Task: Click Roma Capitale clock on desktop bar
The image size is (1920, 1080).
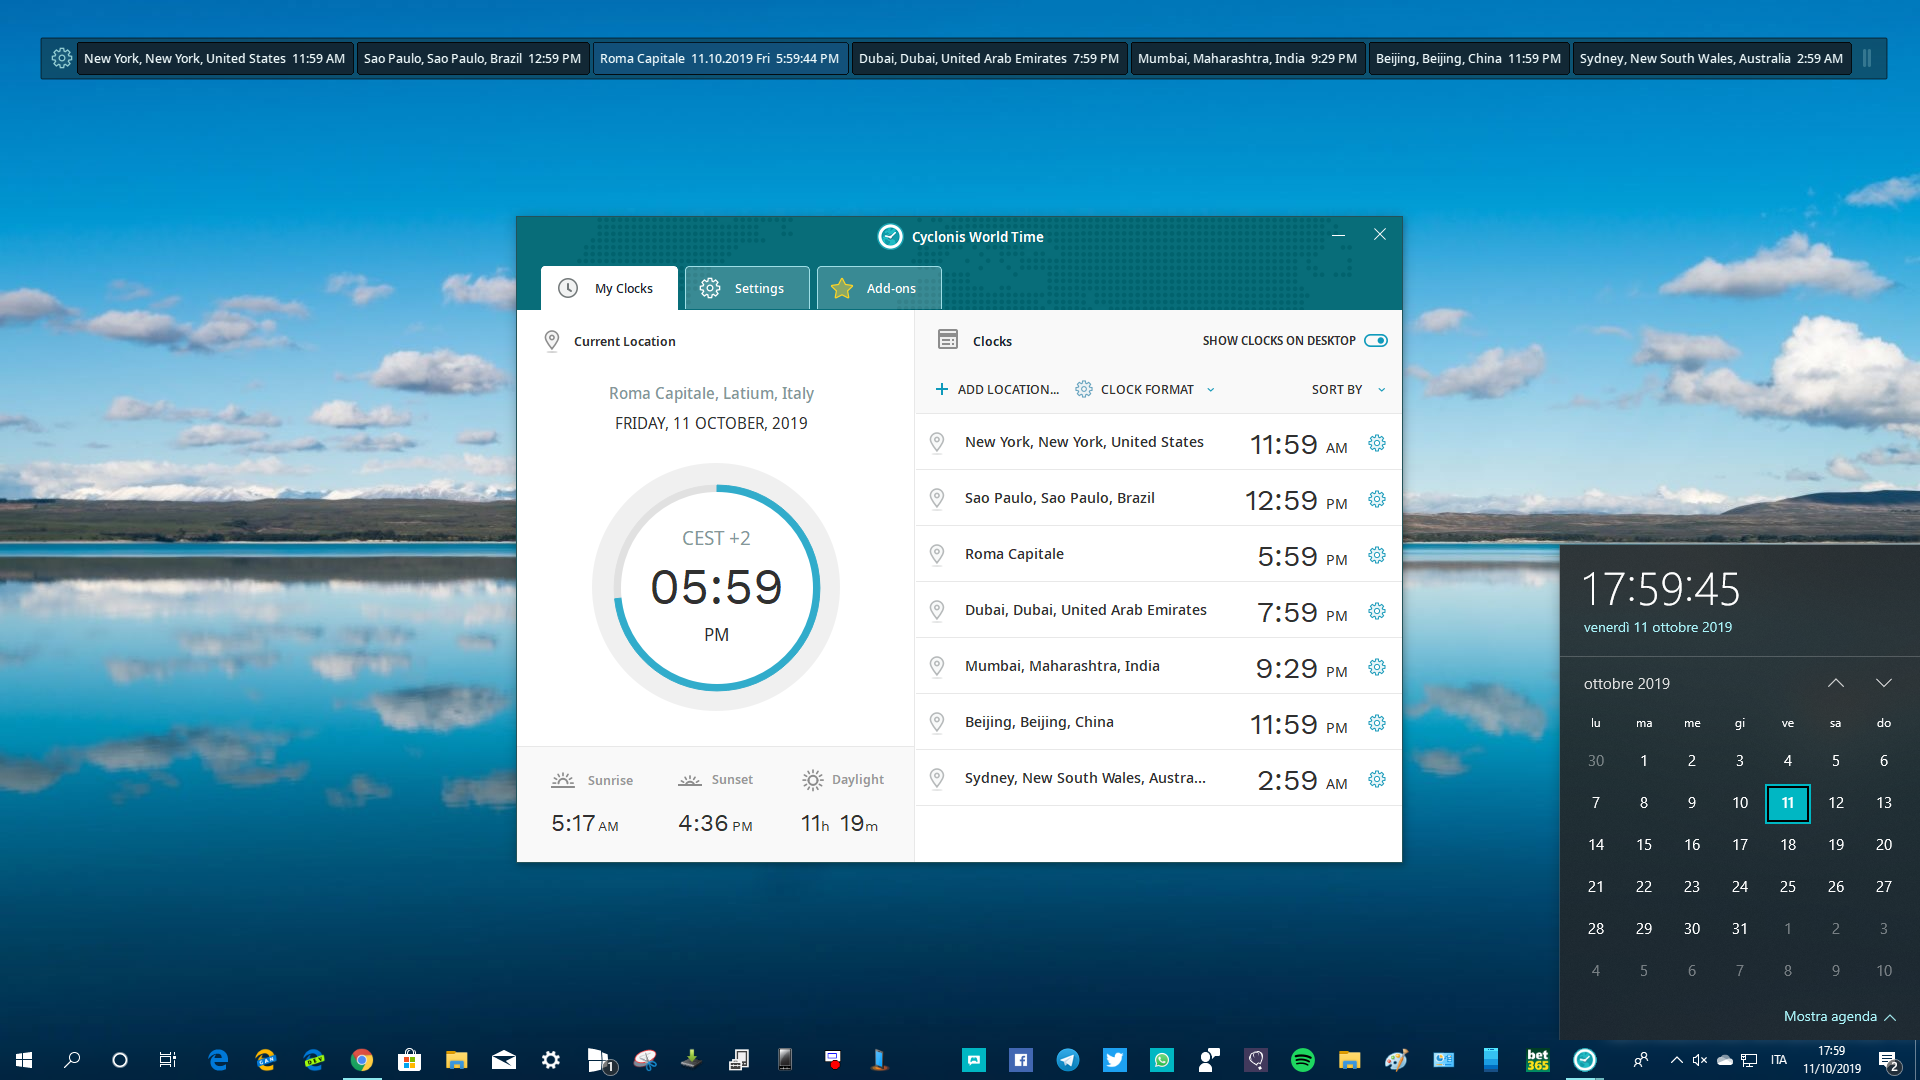Action: click(x=720, y=58)
